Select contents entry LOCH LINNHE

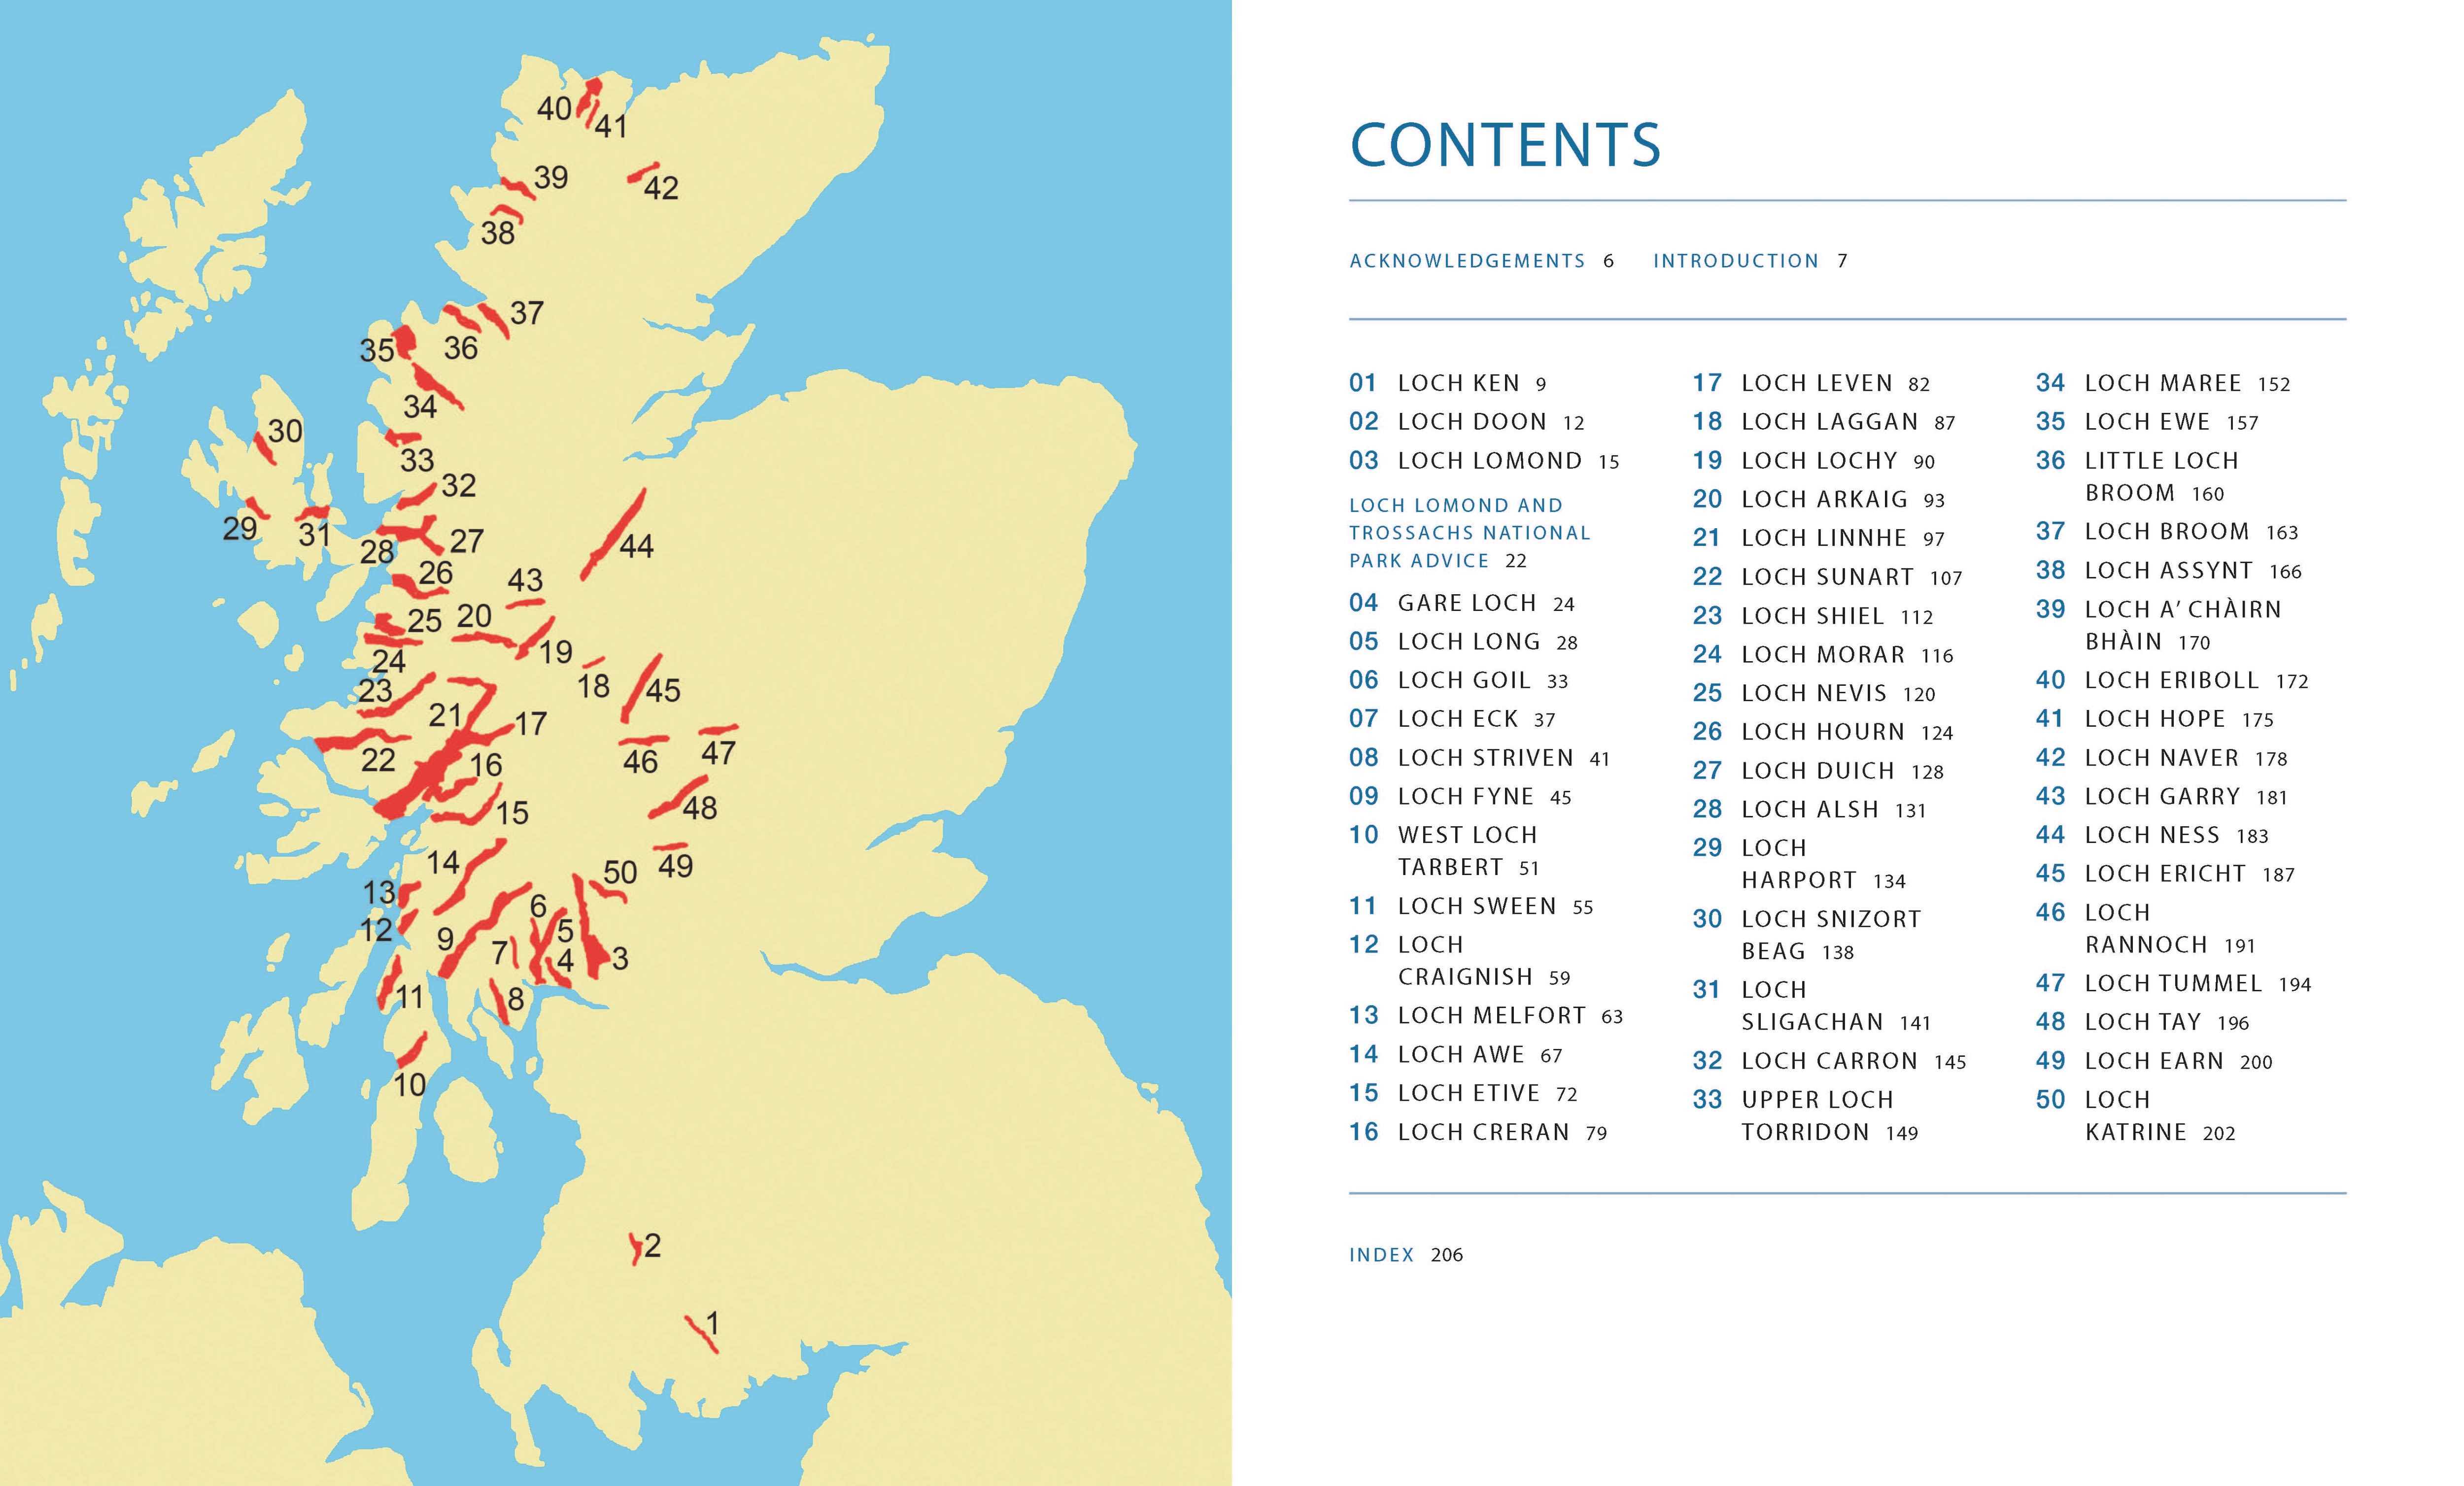click(1819, 538)
